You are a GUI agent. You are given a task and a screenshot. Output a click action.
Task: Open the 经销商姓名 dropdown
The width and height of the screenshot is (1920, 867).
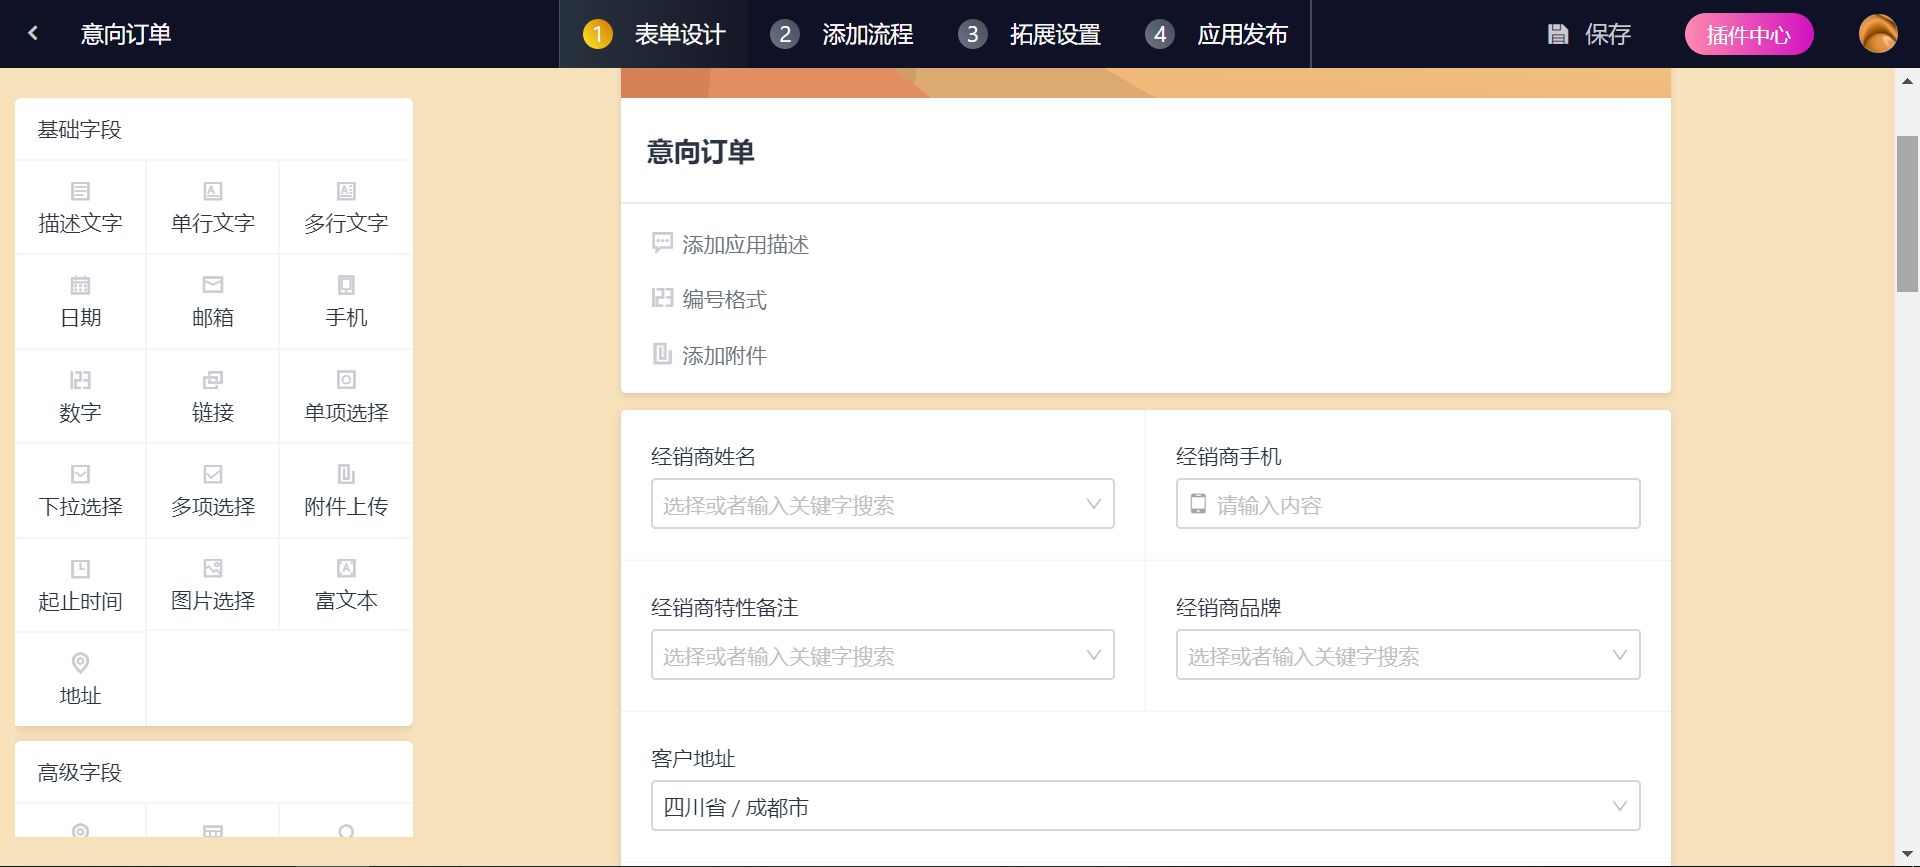pos(882,504)
